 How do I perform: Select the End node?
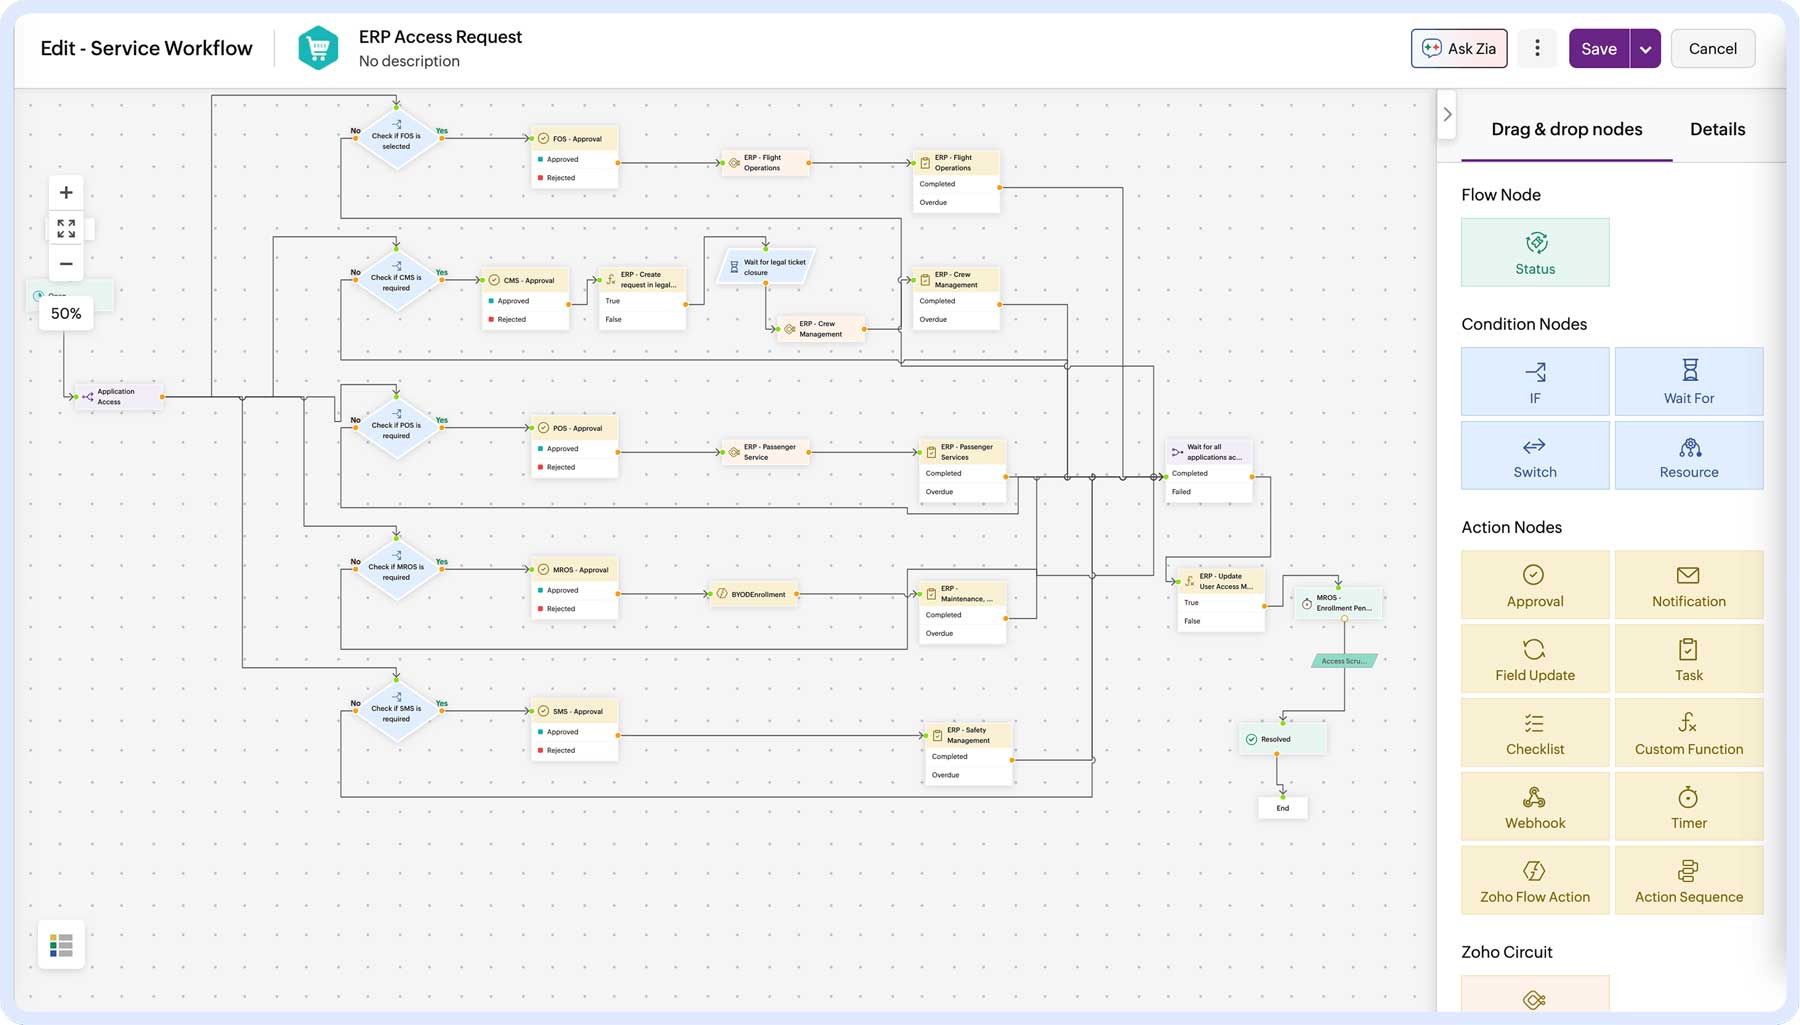[1283, 808]
